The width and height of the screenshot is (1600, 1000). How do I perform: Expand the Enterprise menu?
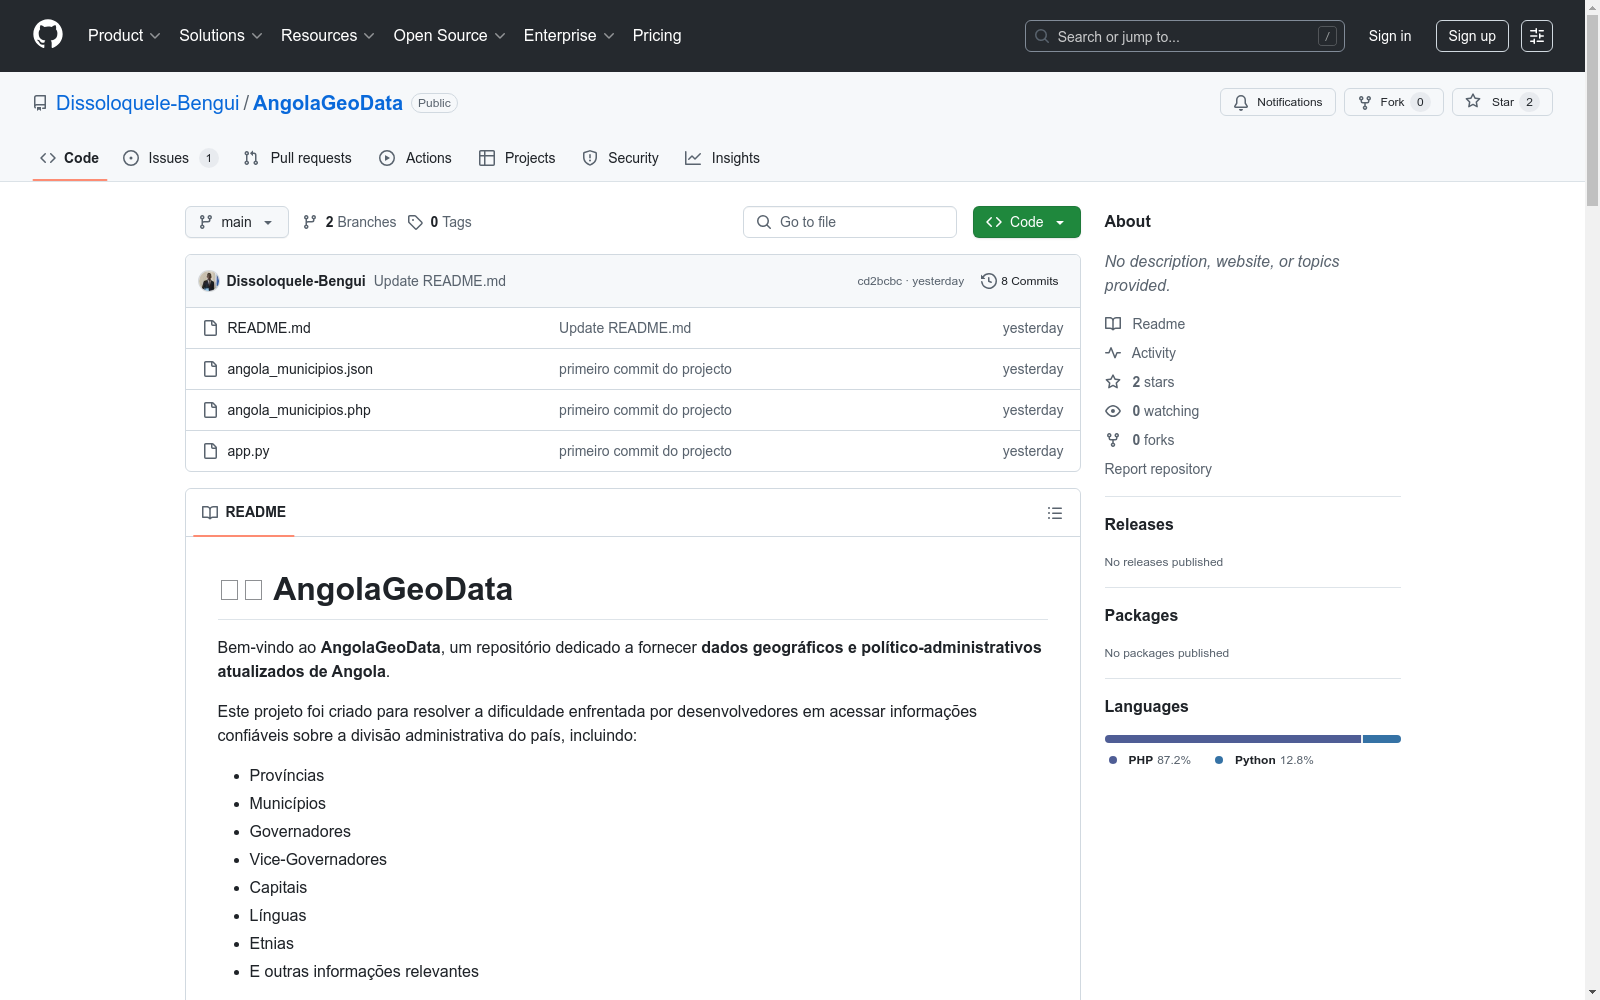coord(569,36)
